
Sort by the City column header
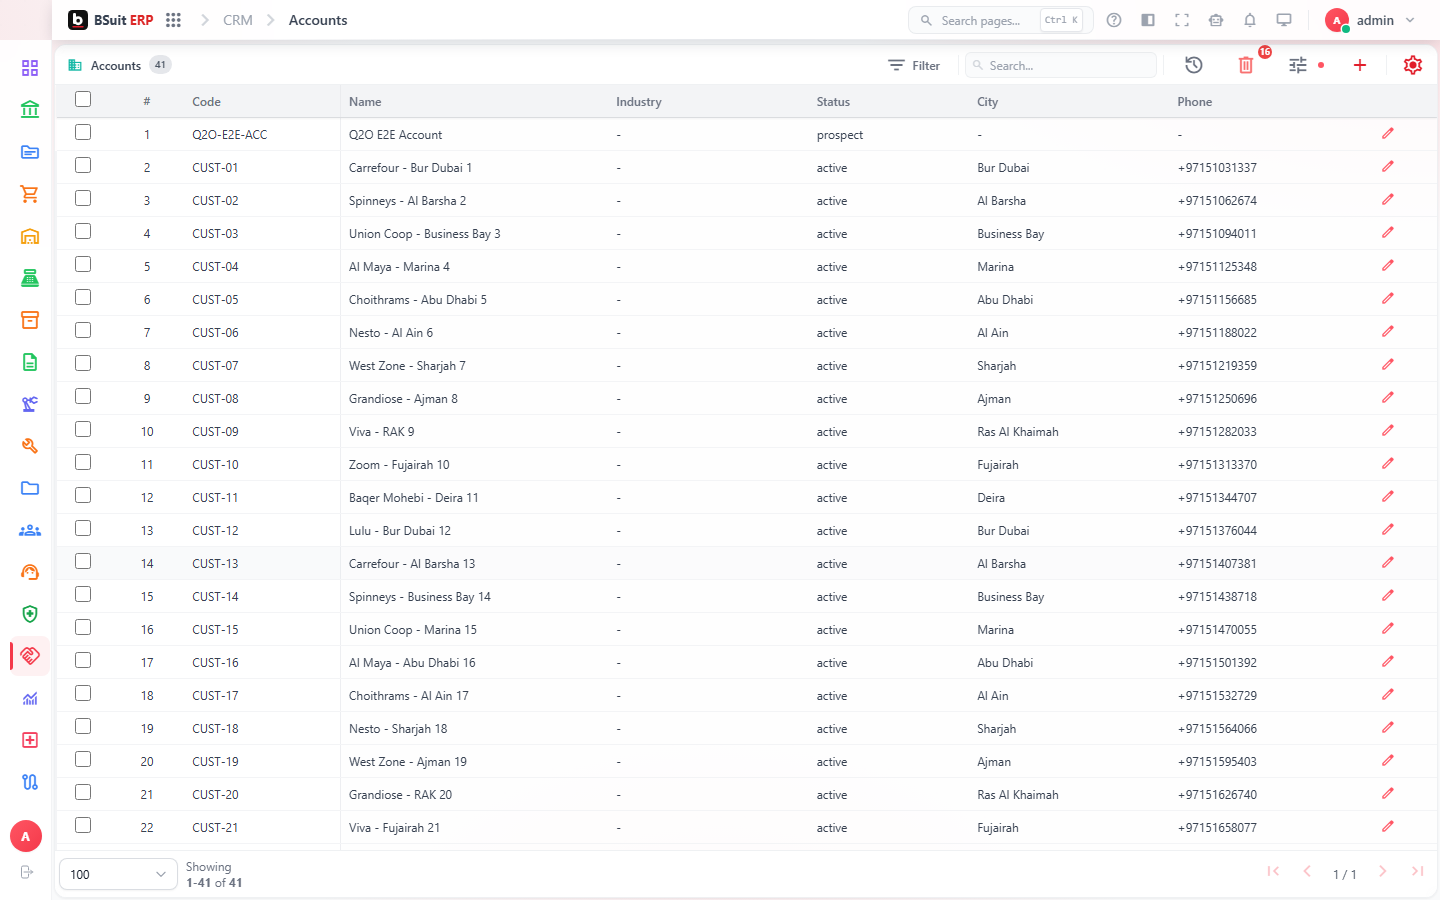click(988, 102)
